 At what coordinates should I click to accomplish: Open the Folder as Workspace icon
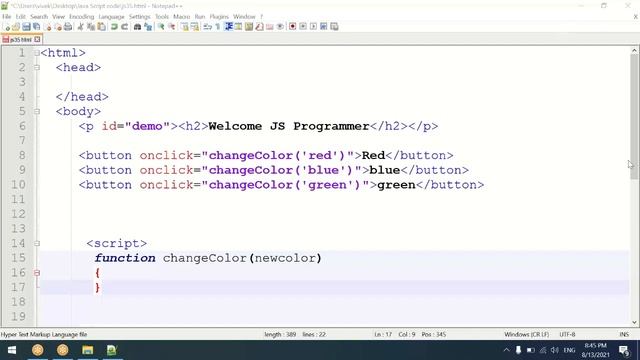(x=269, y=27)
